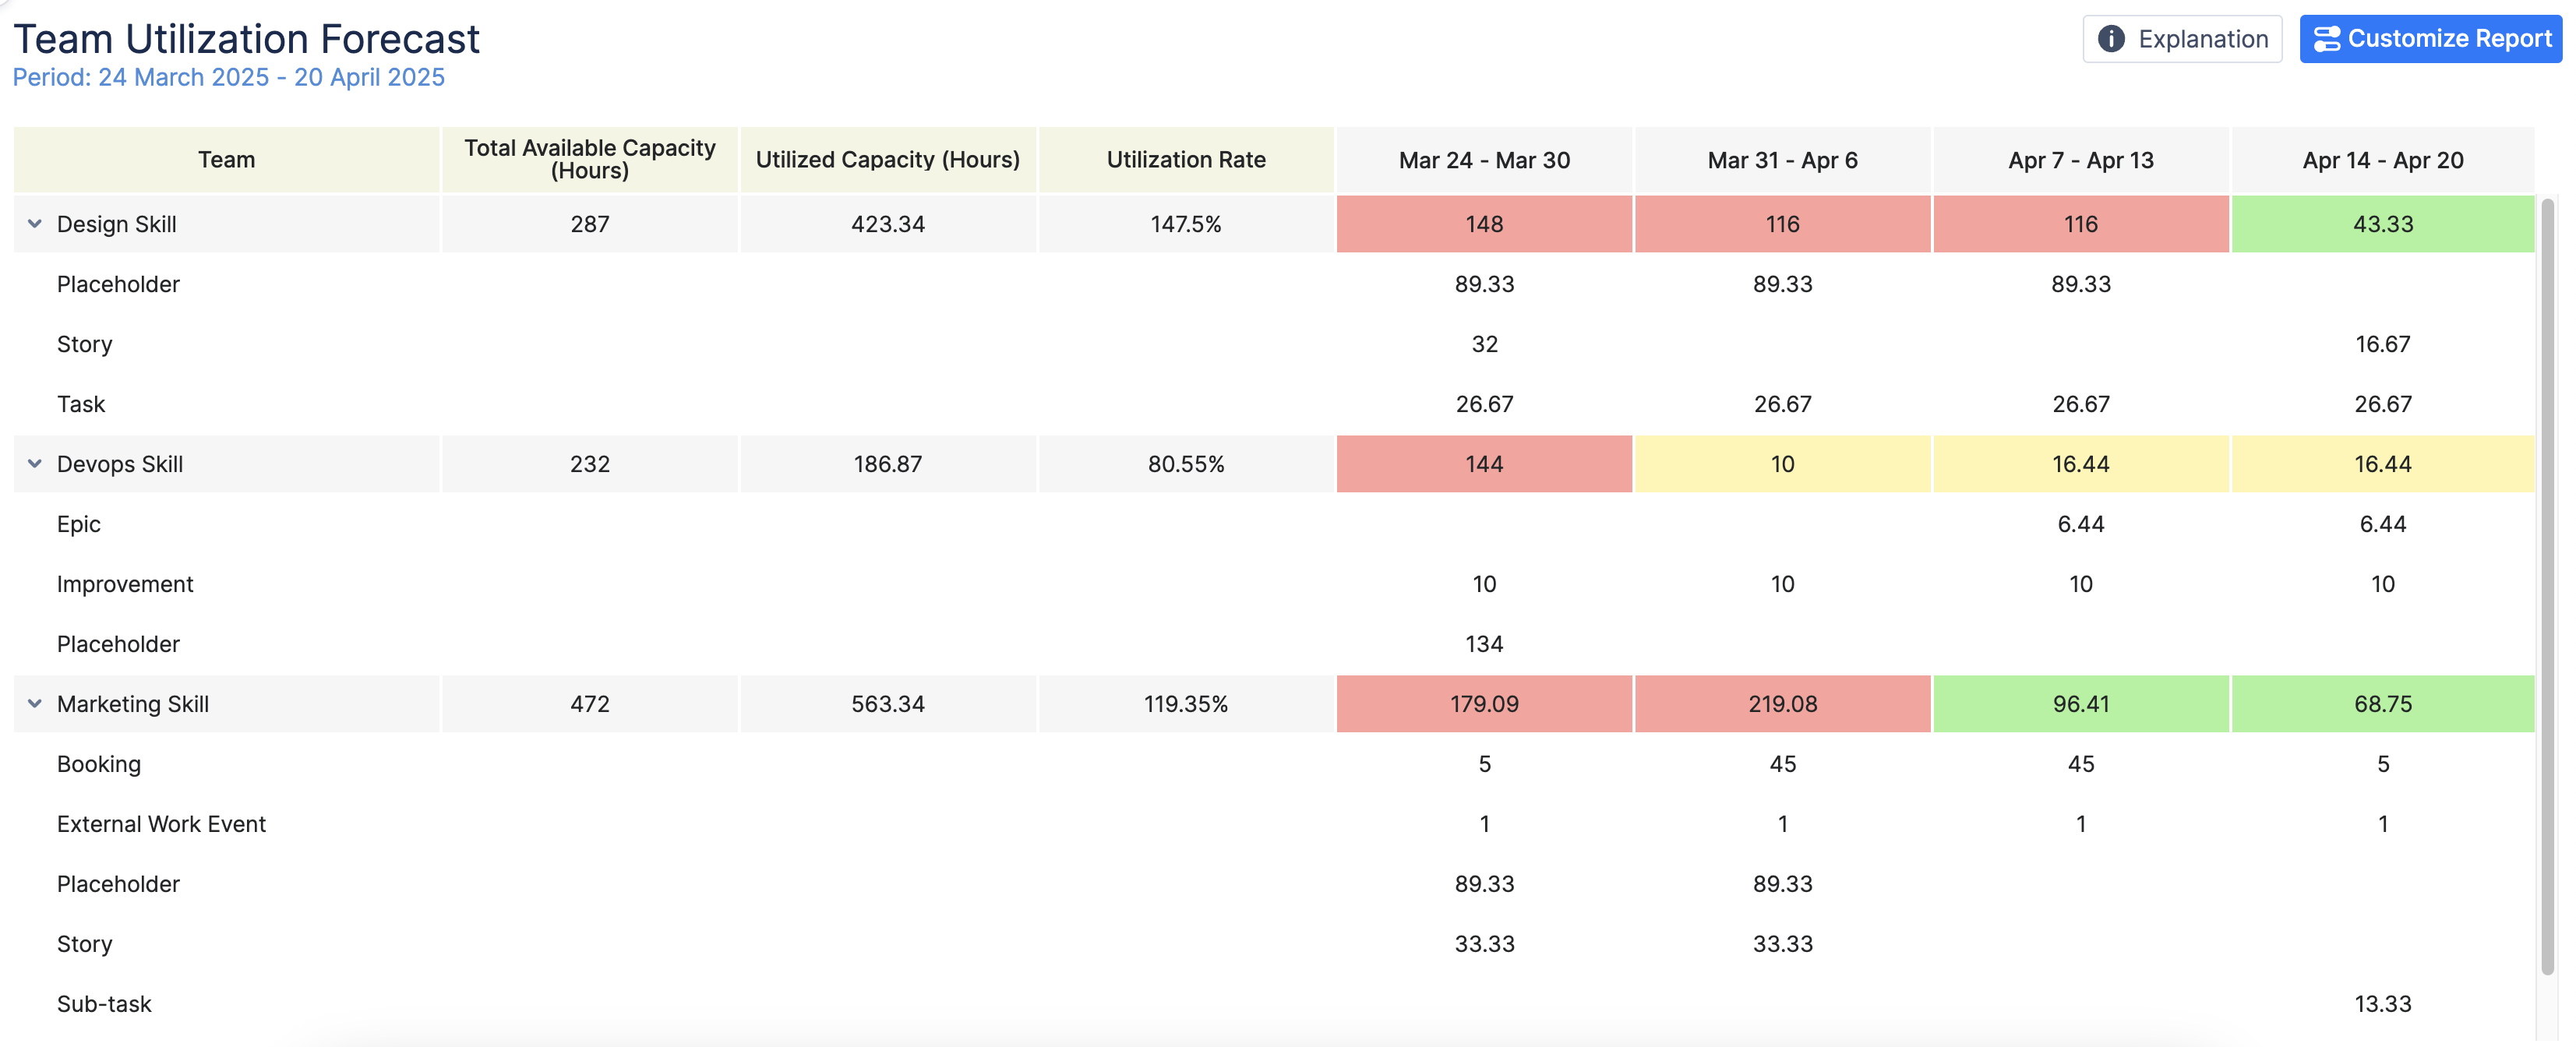
Task: Open the Customize Report button
Action: [x=2430, y=39]
